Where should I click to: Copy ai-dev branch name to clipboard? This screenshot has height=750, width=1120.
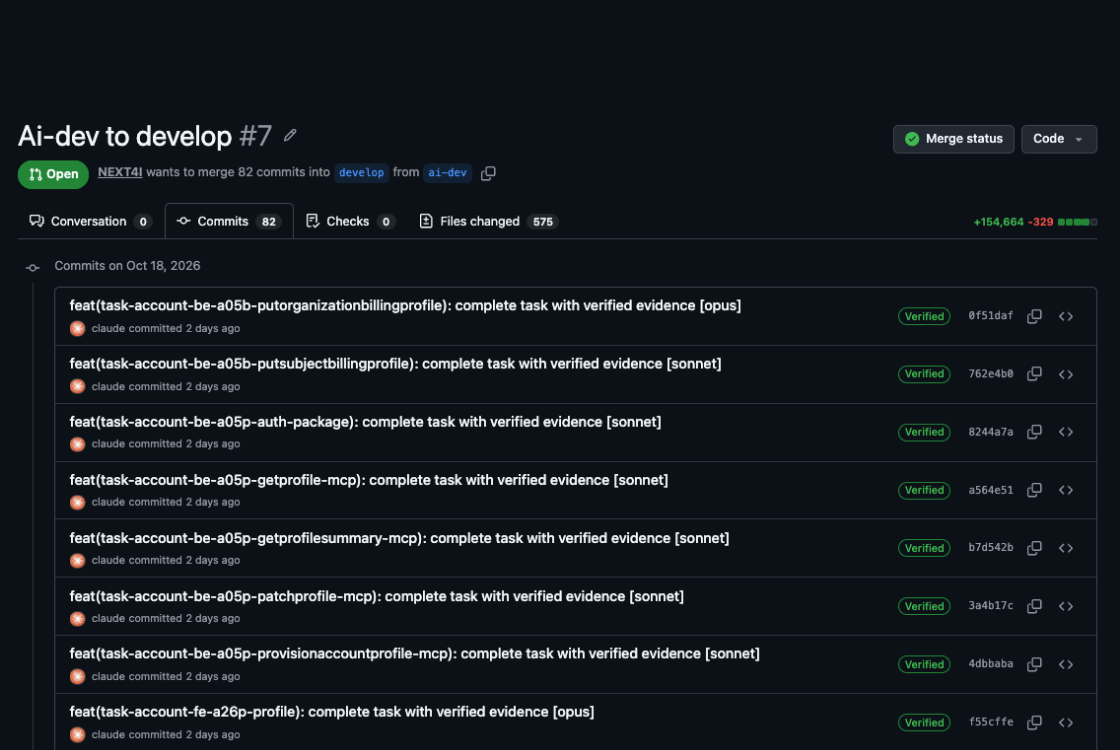pyautogui.click(x=488, y=173)
